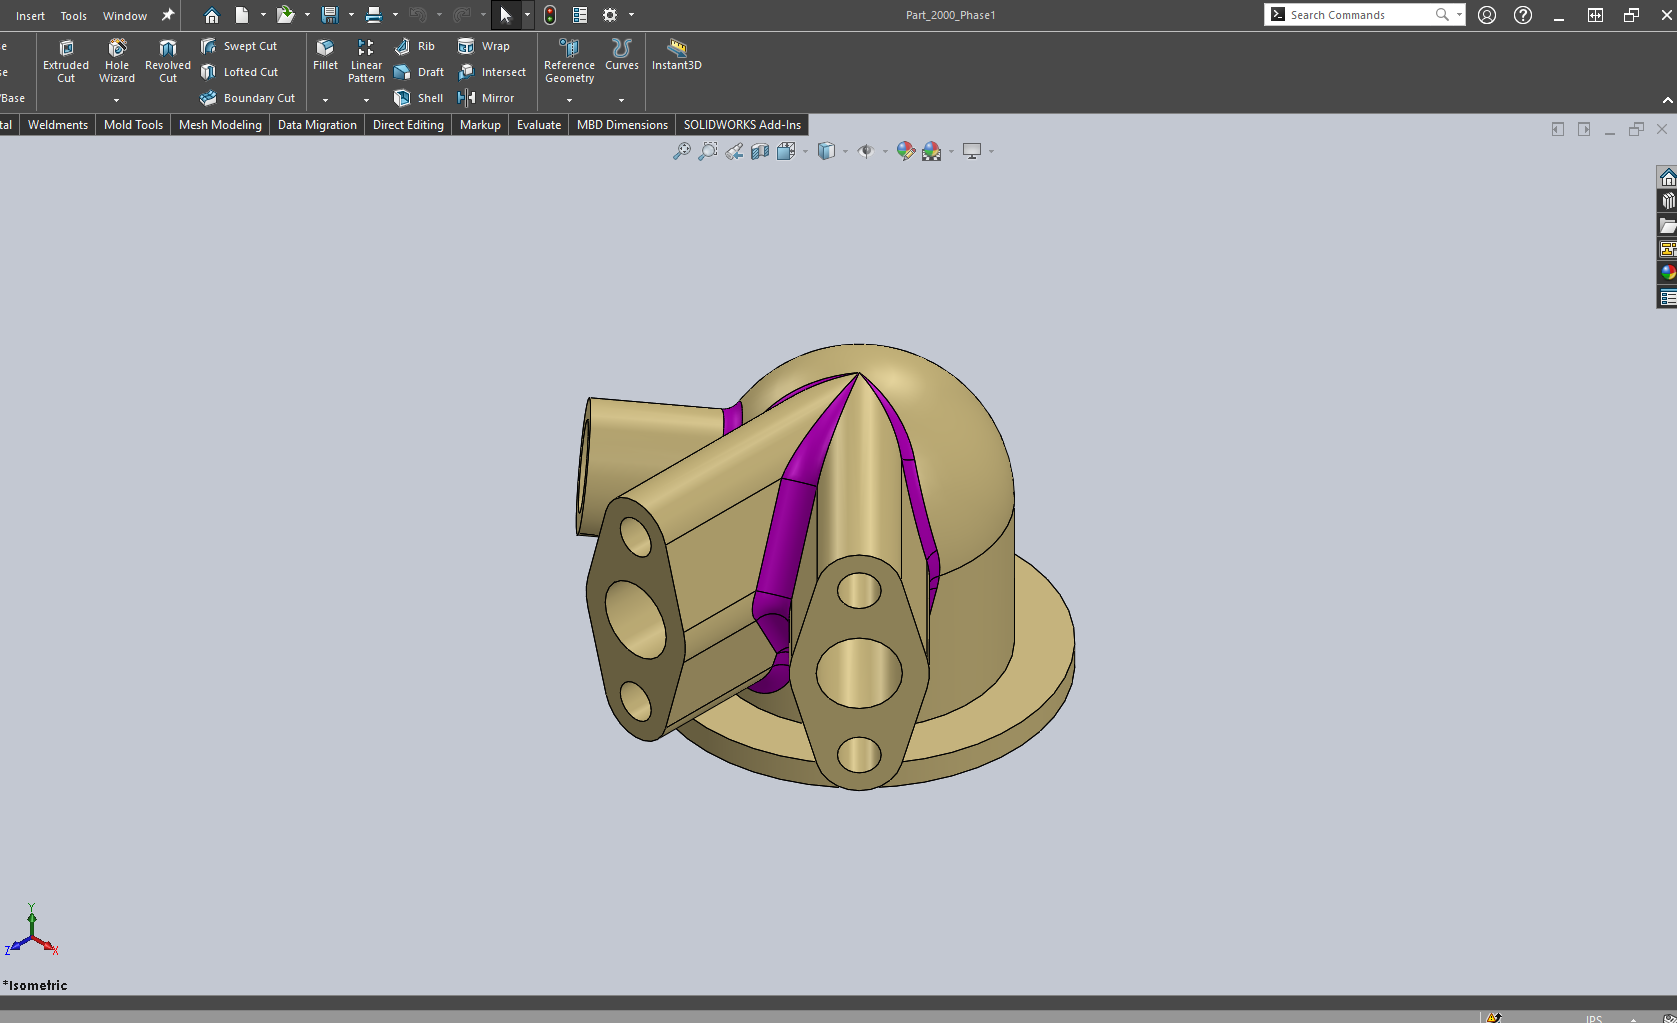Expand the Hole Wizard dropdown arrow

117,100
